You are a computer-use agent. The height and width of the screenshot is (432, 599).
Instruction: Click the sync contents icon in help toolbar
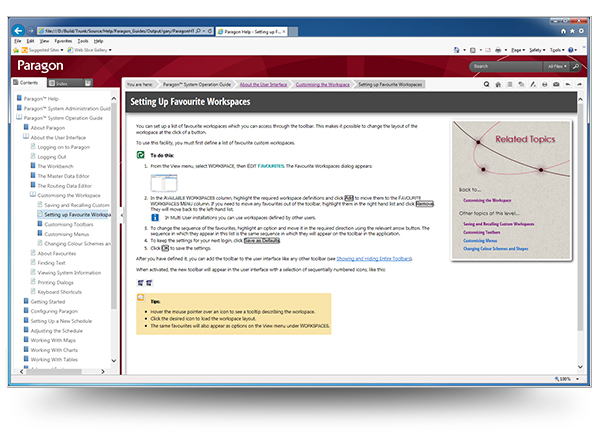(521, 84)
